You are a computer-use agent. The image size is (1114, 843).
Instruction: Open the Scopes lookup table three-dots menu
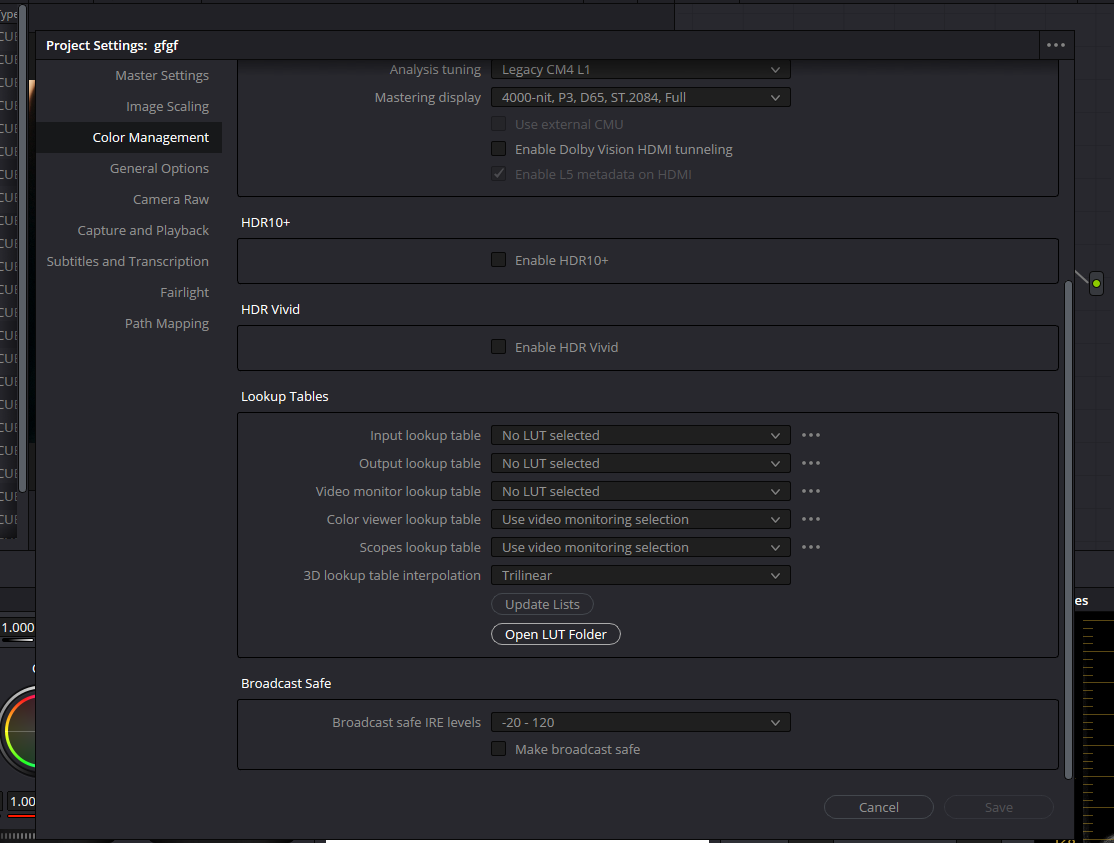811,548
